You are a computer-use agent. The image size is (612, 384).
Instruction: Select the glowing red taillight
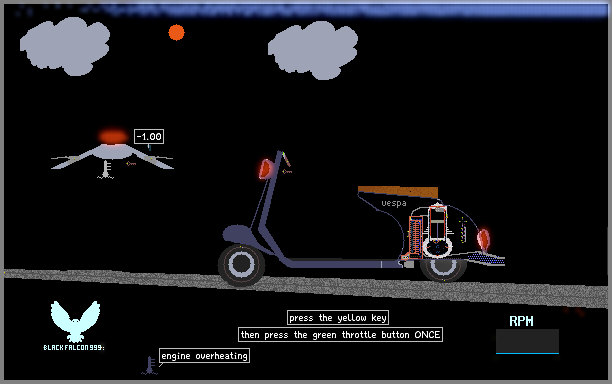click(x=484, y=239)
